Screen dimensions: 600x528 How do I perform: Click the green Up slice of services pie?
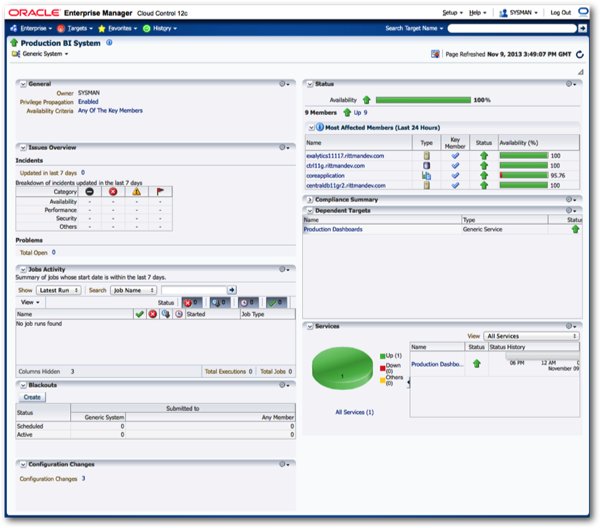click(x=342, y=367)
